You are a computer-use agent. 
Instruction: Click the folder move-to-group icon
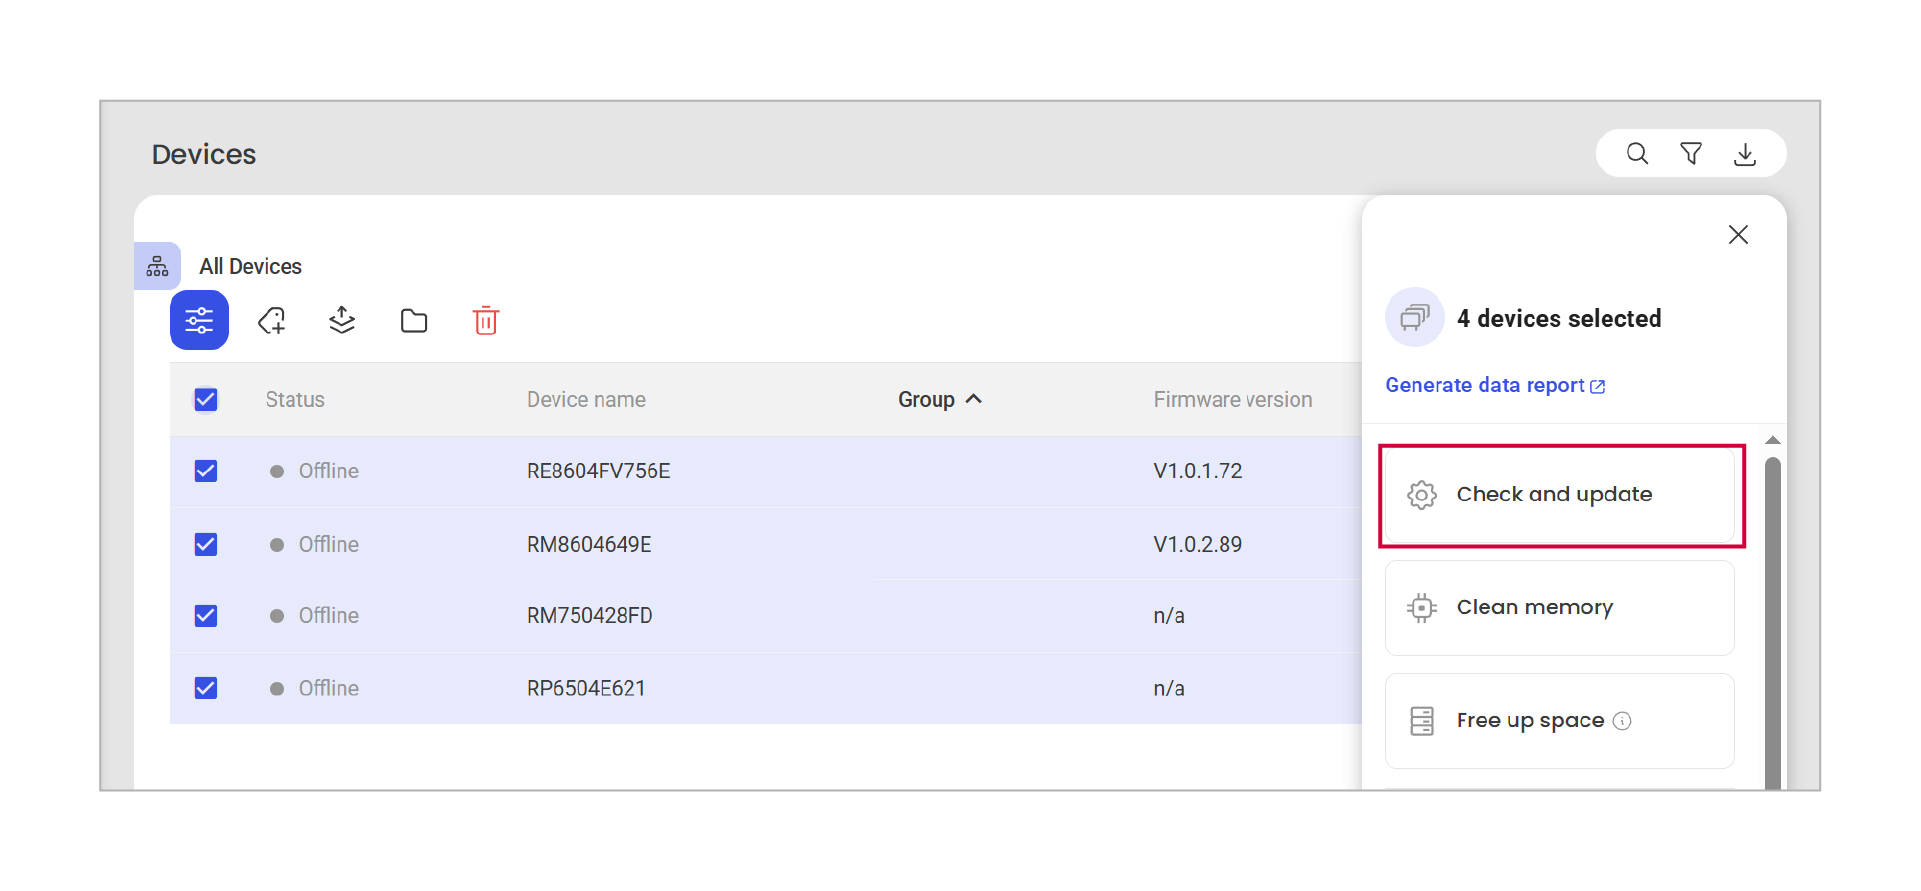tap(414, 321)
